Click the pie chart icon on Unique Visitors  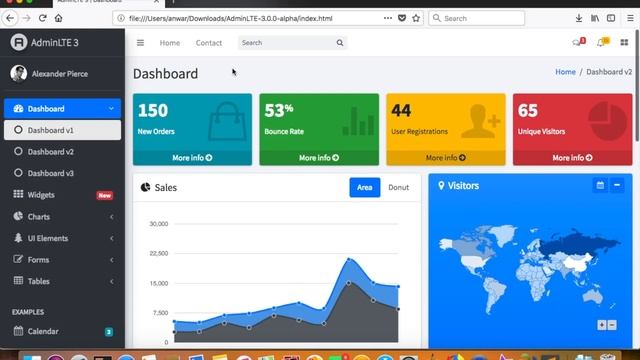[607, 121]
